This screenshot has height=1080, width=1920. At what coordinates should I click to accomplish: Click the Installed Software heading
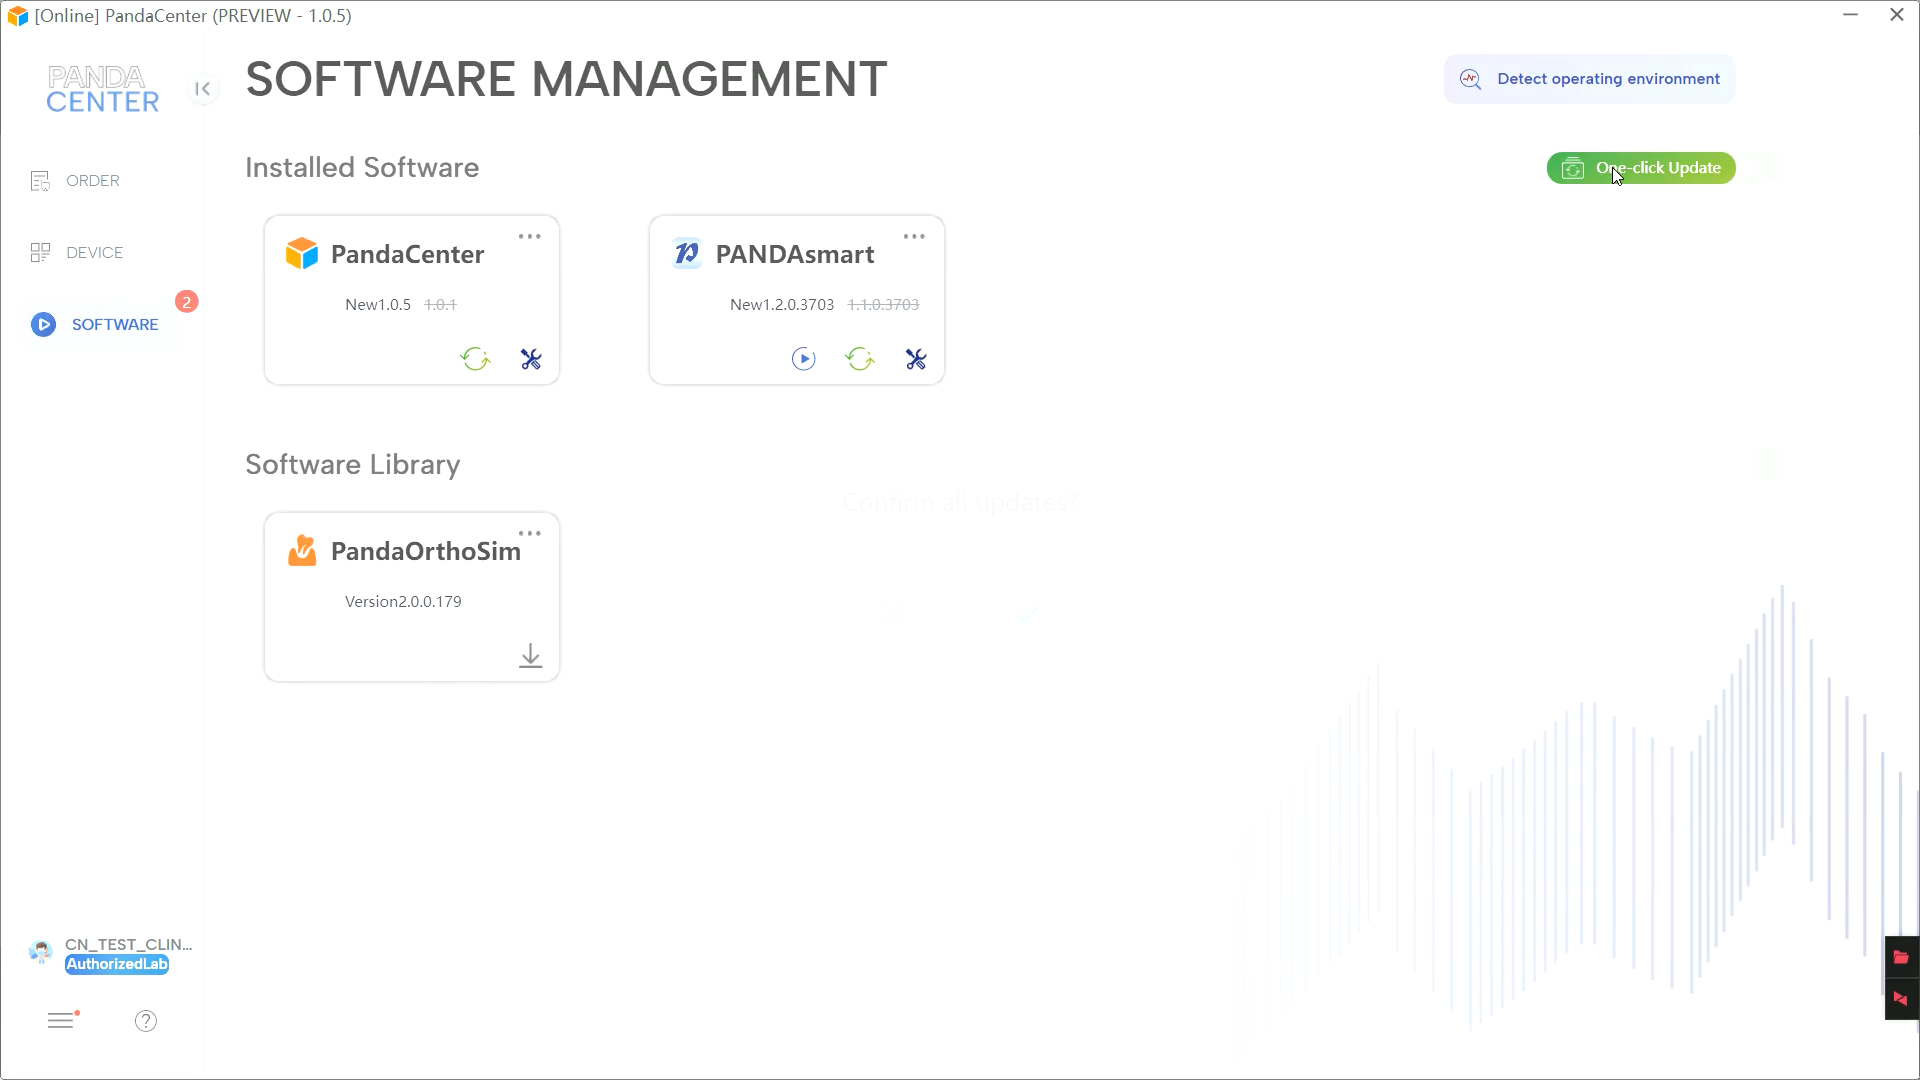362,167
